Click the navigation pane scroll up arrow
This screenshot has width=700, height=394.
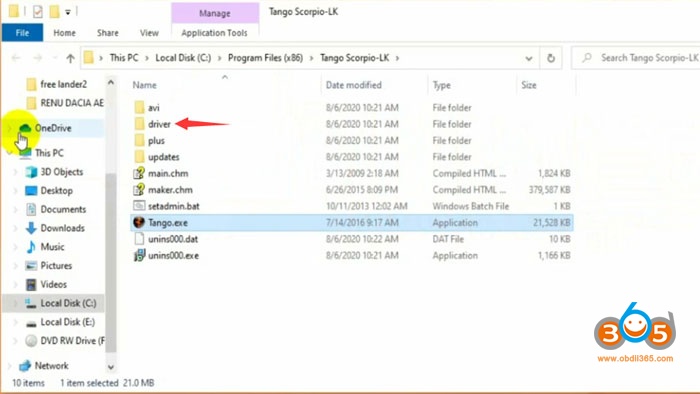click(x=111, y=83)
